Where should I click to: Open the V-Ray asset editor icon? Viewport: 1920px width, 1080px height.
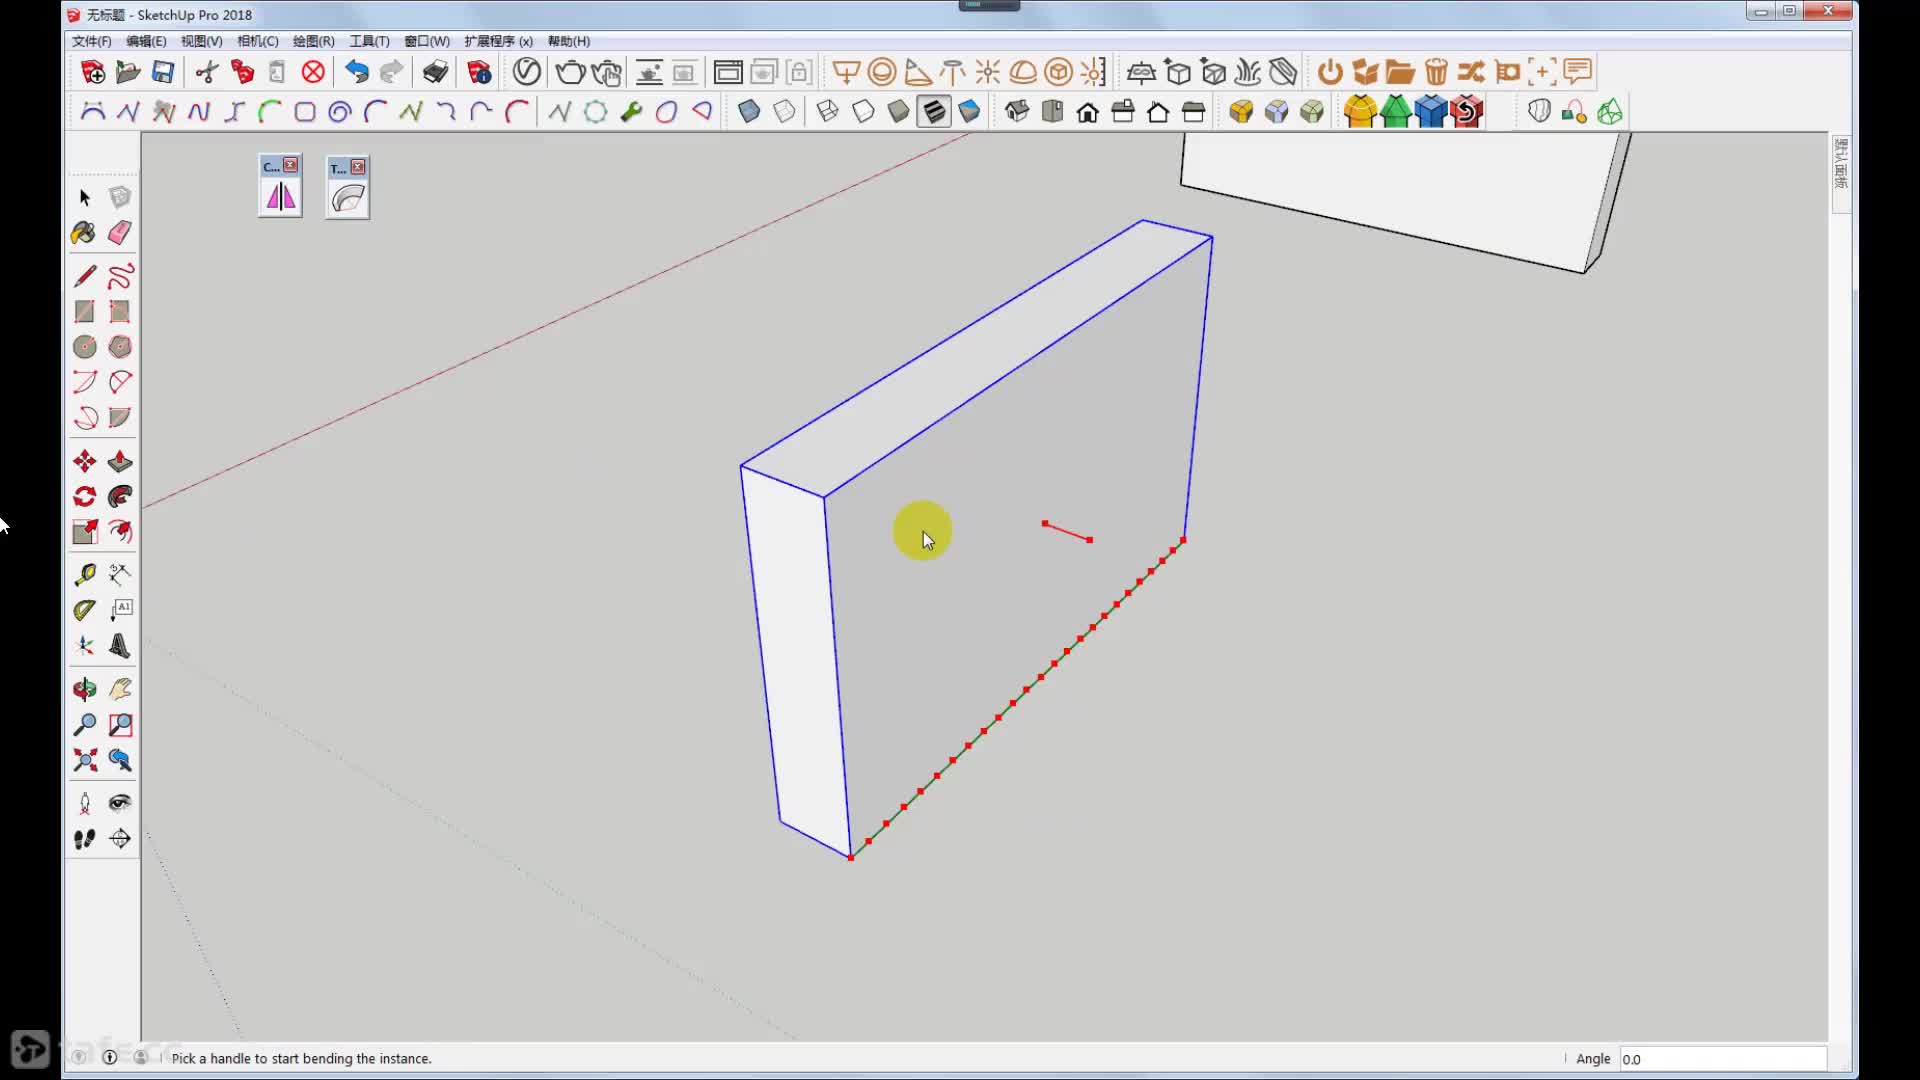tap(527, 72)
